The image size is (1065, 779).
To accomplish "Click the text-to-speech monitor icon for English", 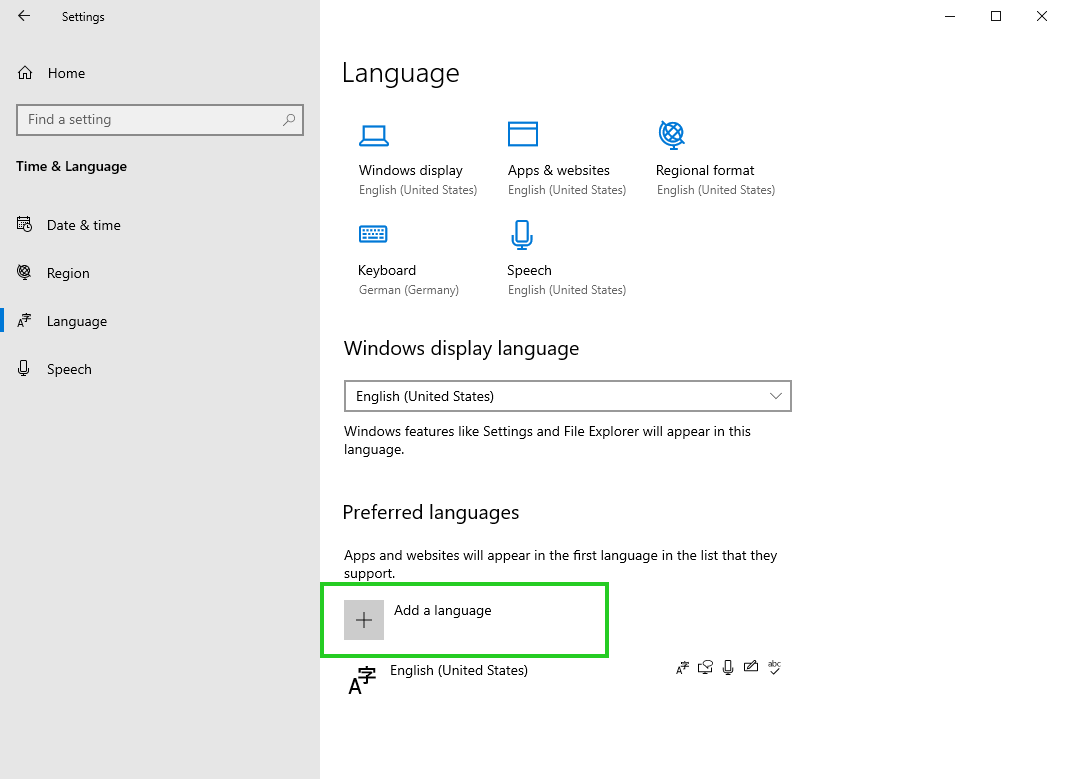I will pos(706,667).
